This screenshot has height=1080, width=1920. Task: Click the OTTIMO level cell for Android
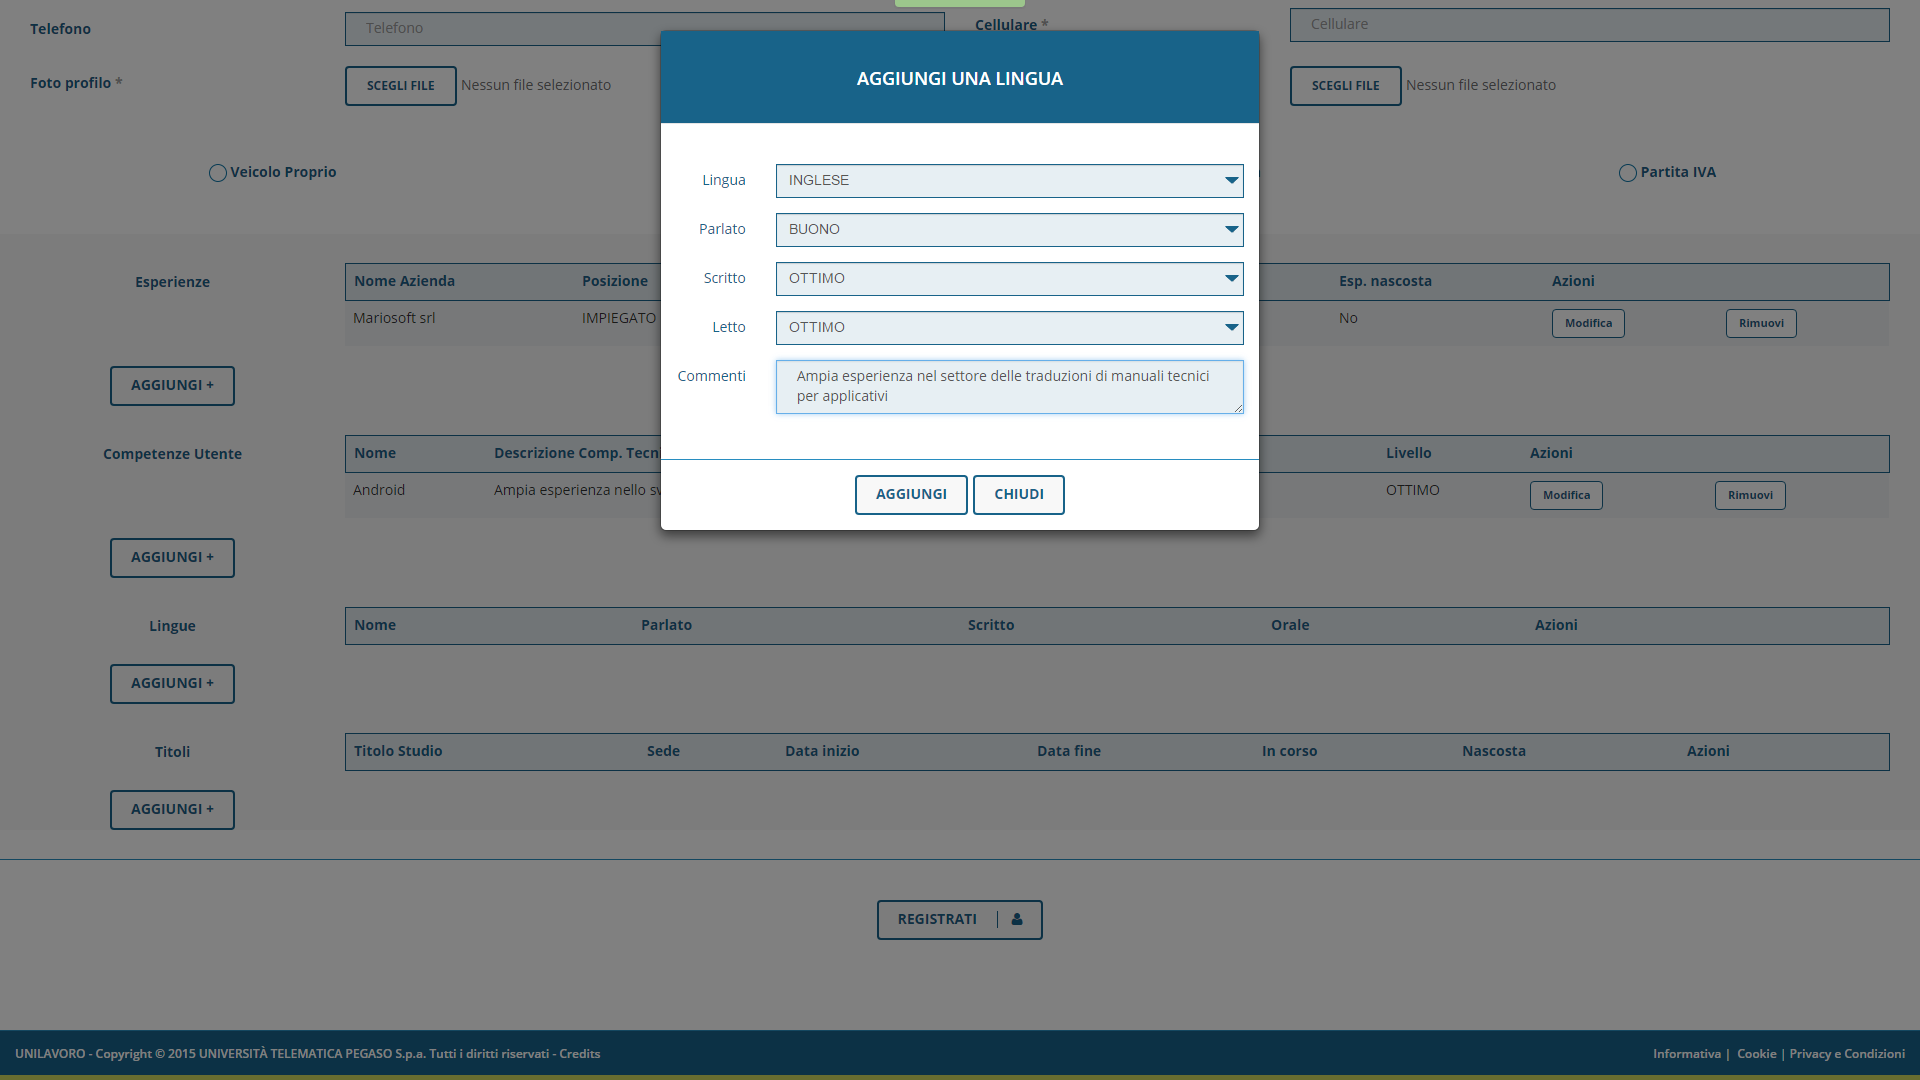(1412, 490)
